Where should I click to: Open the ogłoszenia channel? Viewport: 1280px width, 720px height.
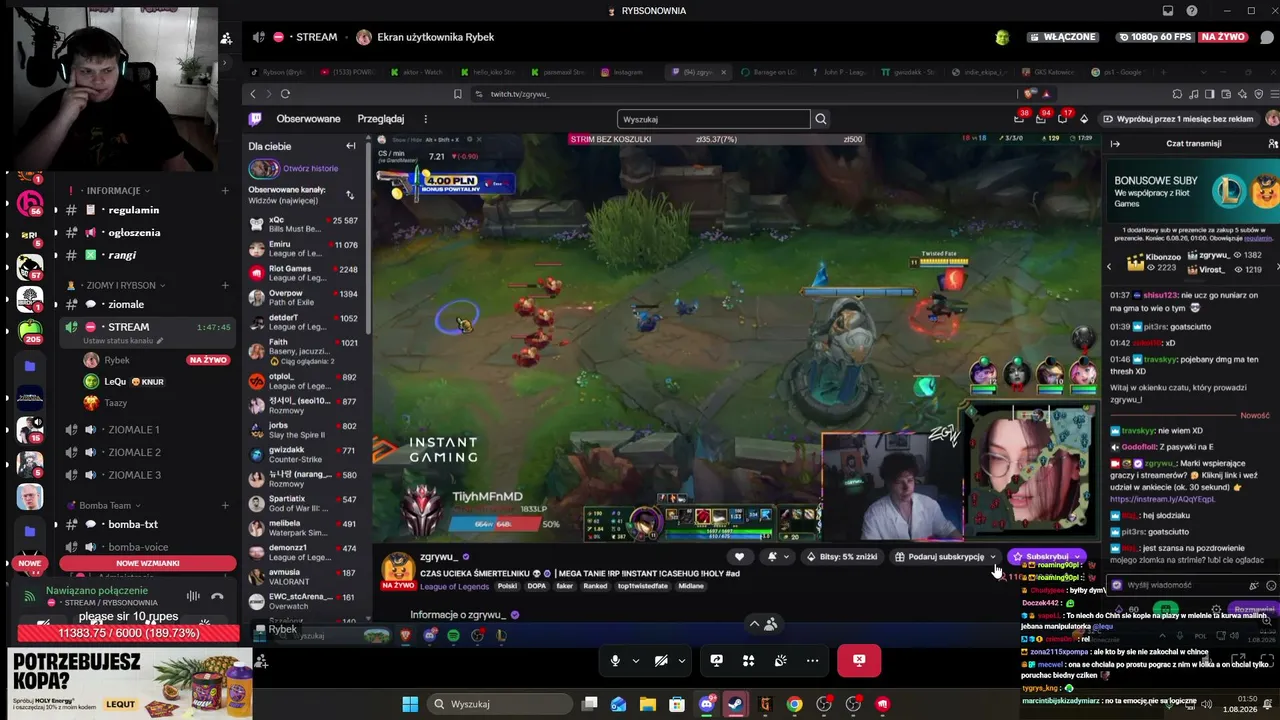(x=133, y=232)
